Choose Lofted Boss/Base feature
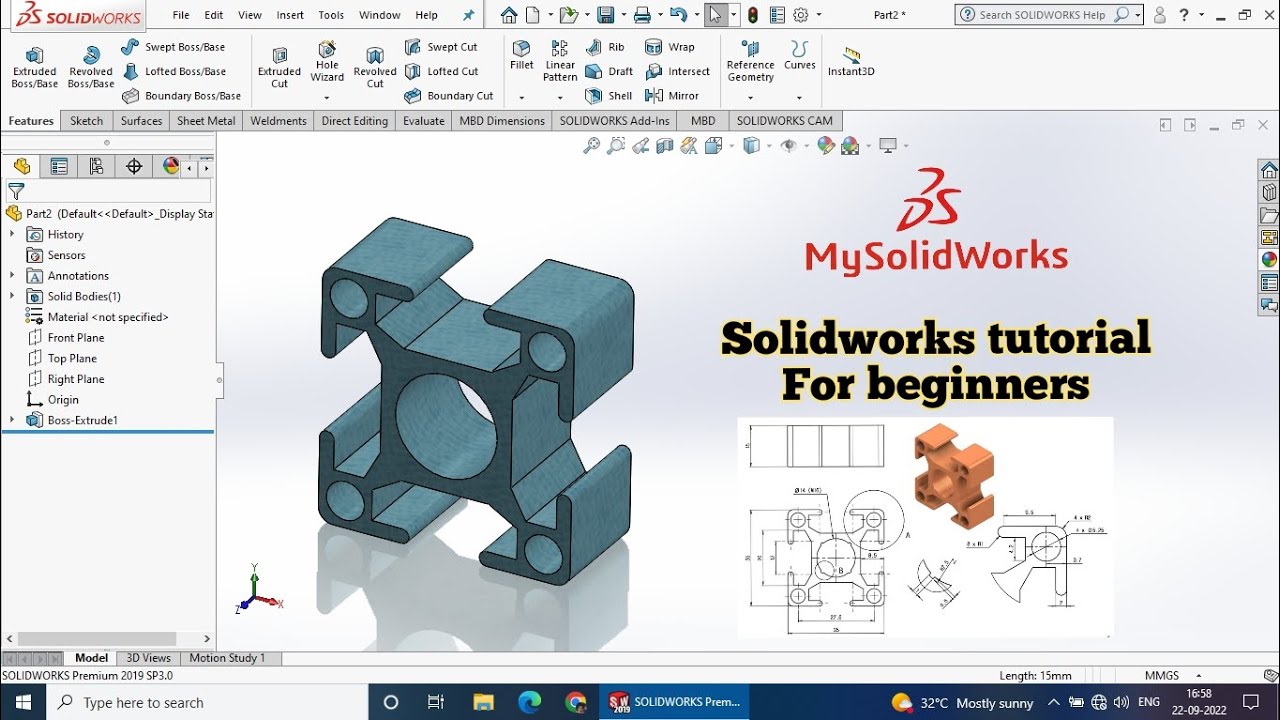 173,71
